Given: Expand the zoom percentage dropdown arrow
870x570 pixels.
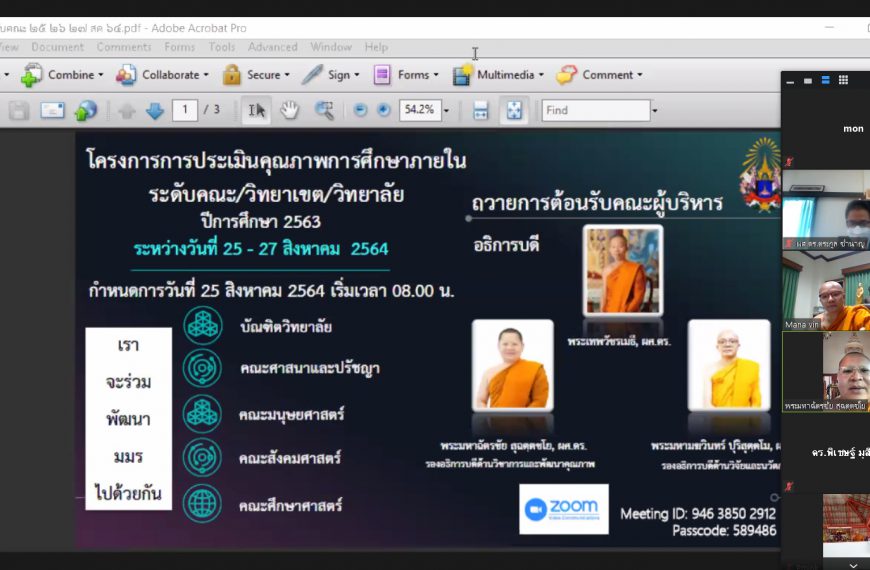Looking at the screenshot, I should pyautogui.click(x=446, y=110).
